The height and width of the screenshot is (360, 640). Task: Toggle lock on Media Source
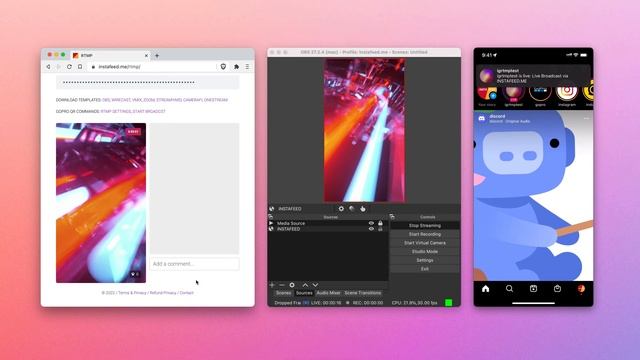380,223
